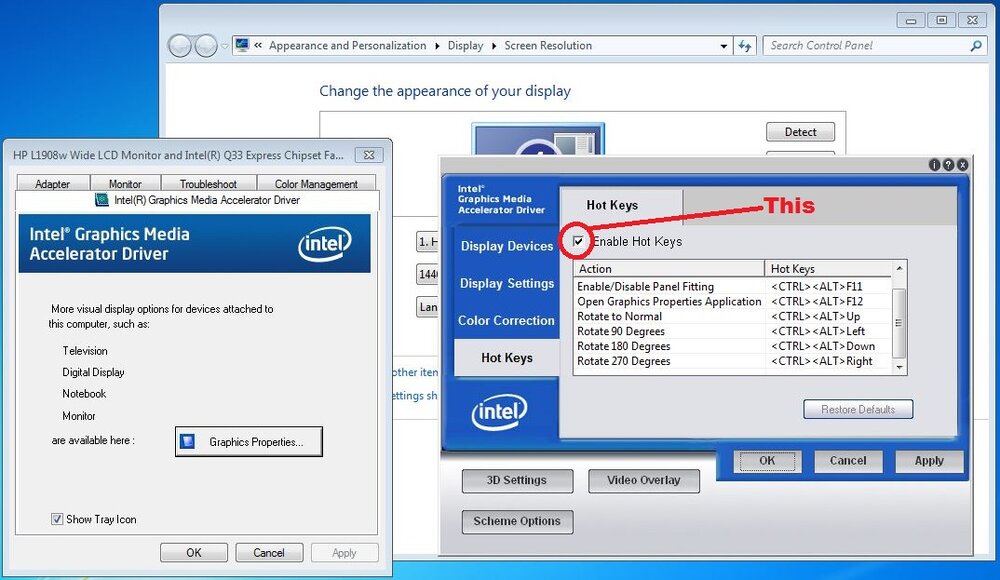Click OK in monitor properties dialog

[194, 553]
